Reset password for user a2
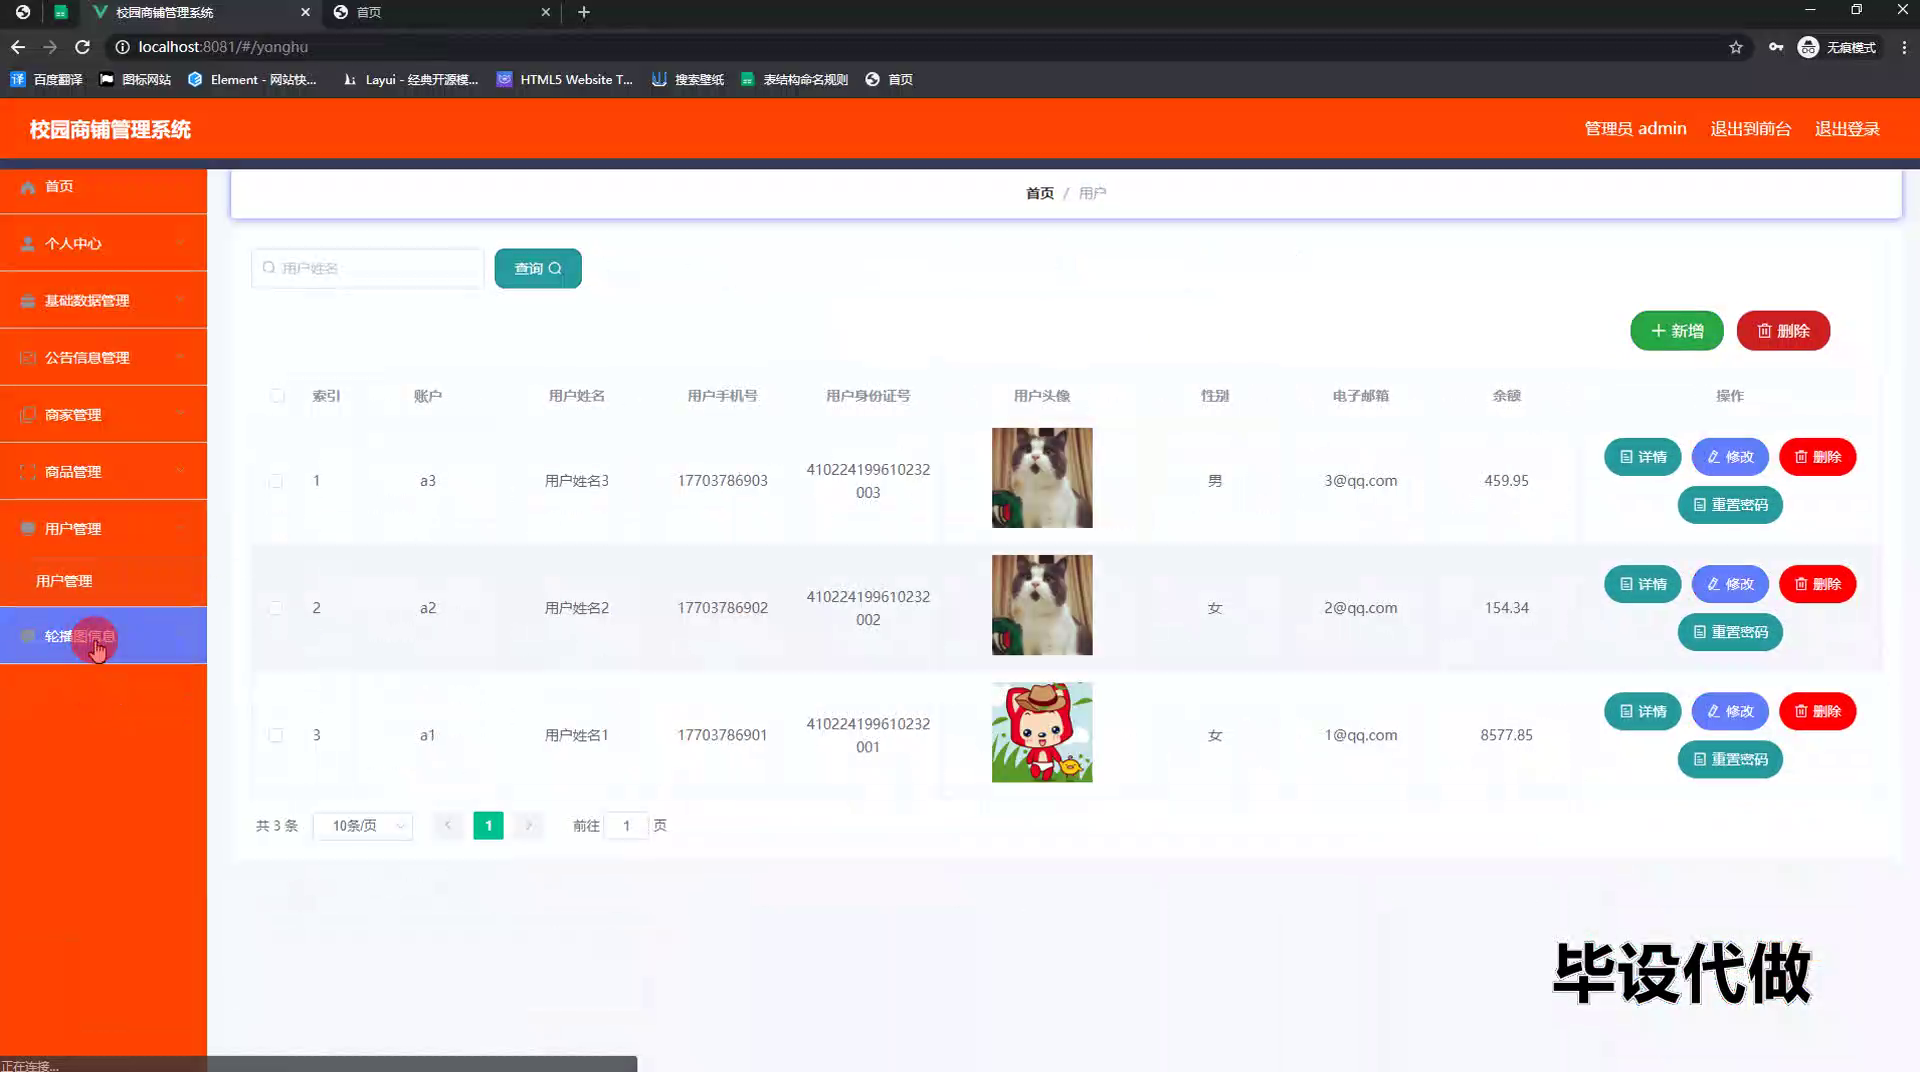The height and width of the screenshot is (1072, 1920). [x=1730, y=632]
